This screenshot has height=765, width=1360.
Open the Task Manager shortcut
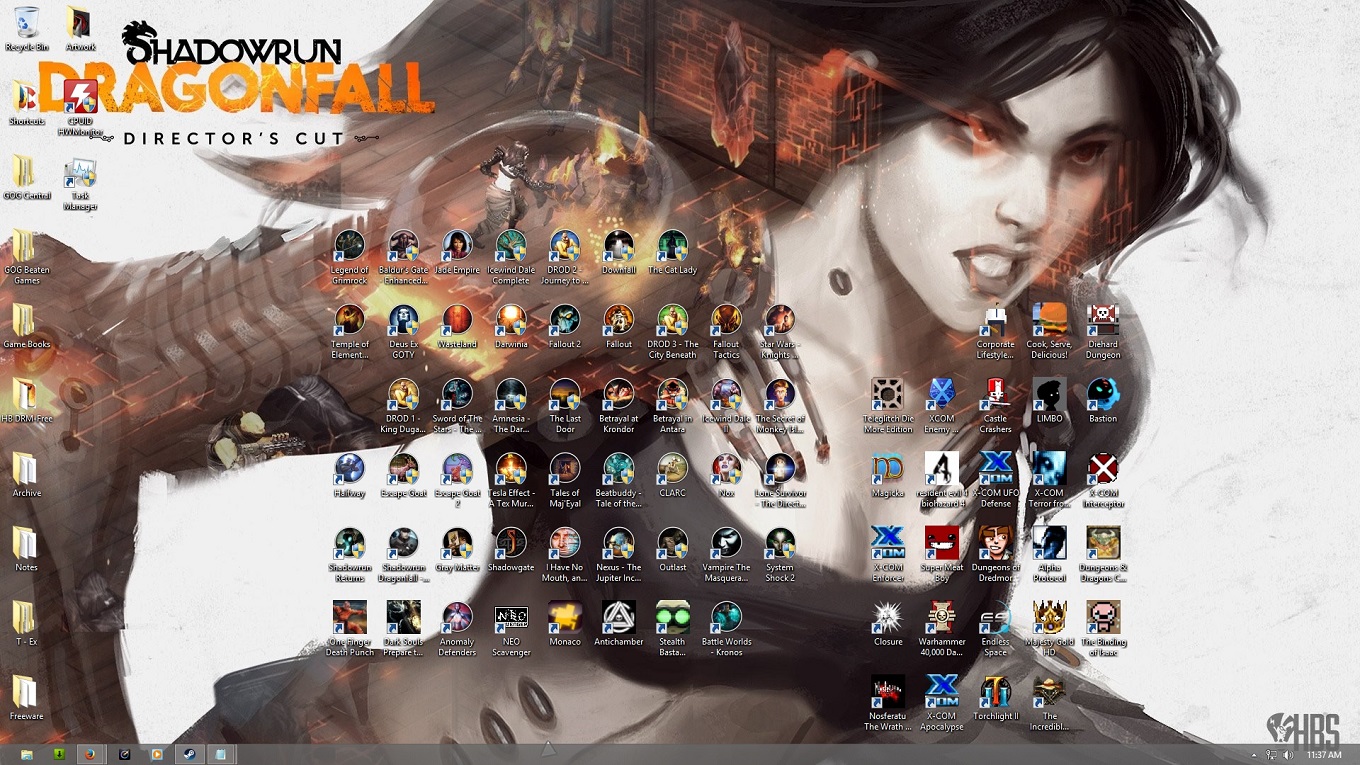click(x=81, y=184)
